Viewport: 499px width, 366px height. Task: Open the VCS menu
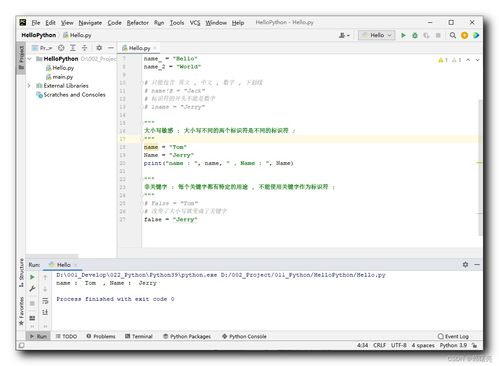click(195, 23)
